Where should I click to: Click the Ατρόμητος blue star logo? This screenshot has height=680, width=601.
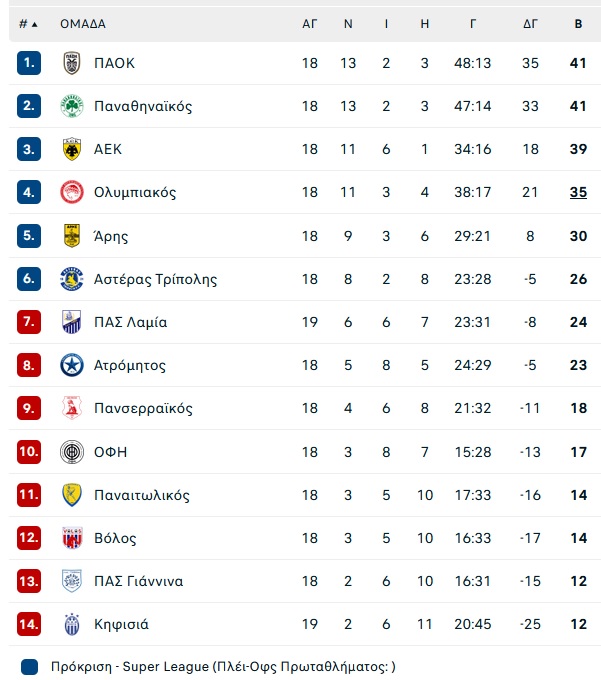tap(72, 365)
